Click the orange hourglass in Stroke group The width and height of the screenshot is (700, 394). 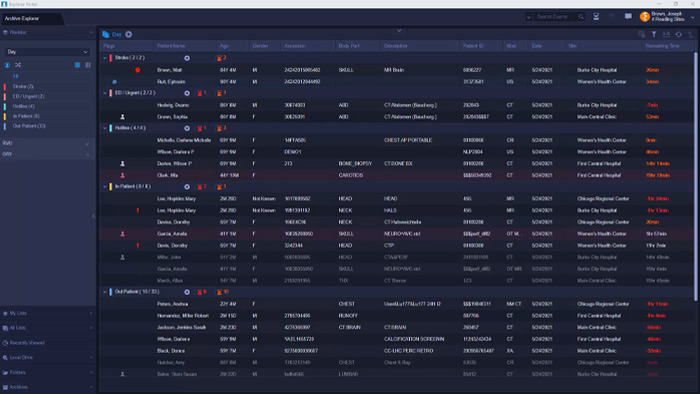click(x=219, y=58)
